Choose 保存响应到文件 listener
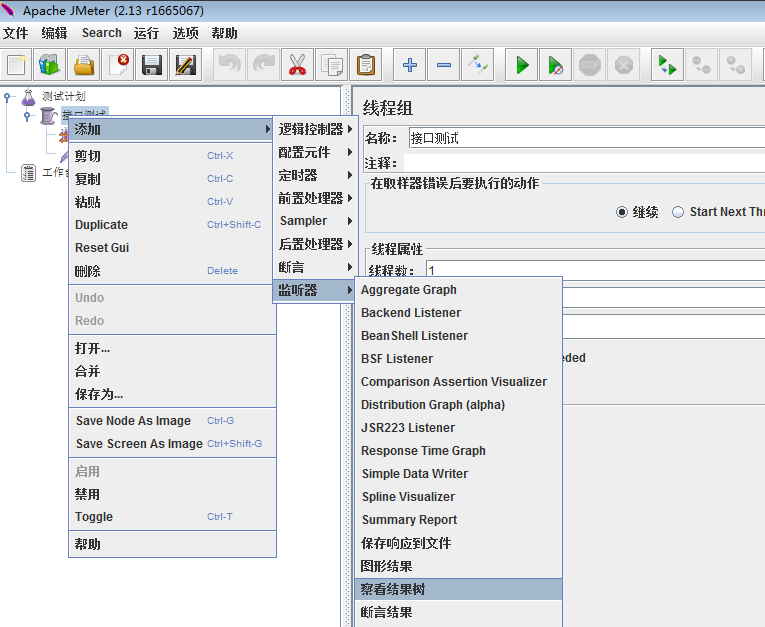The width and height of the screenshot is (765, 627). coord(459,543)
